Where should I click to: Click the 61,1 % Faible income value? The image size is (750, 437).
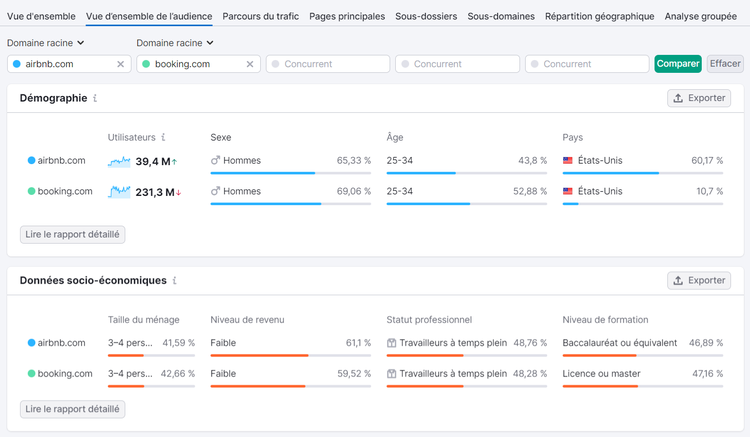tap(358, 343)
